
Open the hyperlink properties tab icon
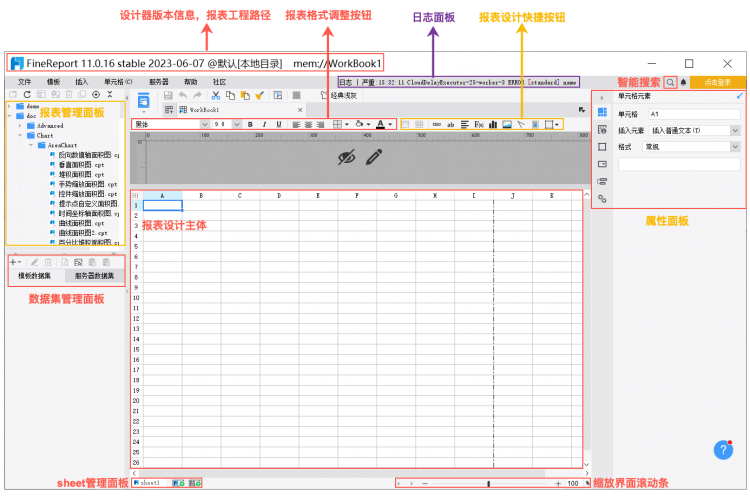(x=602, y=198)
